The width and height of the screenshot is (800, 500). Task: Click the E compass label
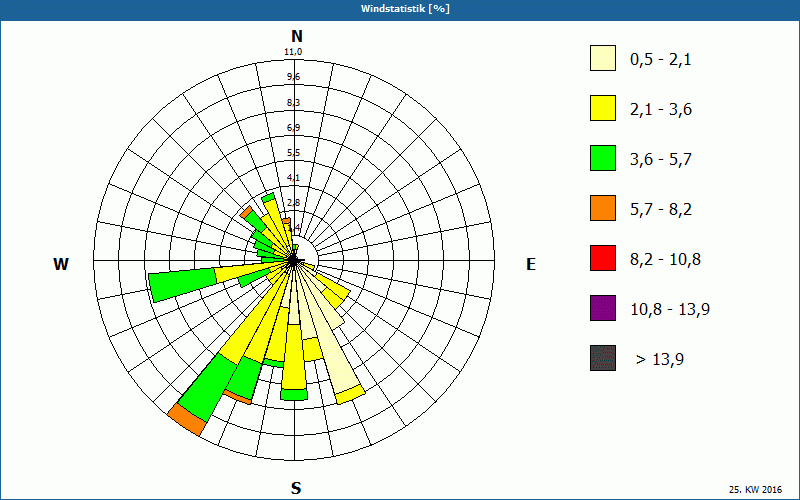[x=531, y=264]
